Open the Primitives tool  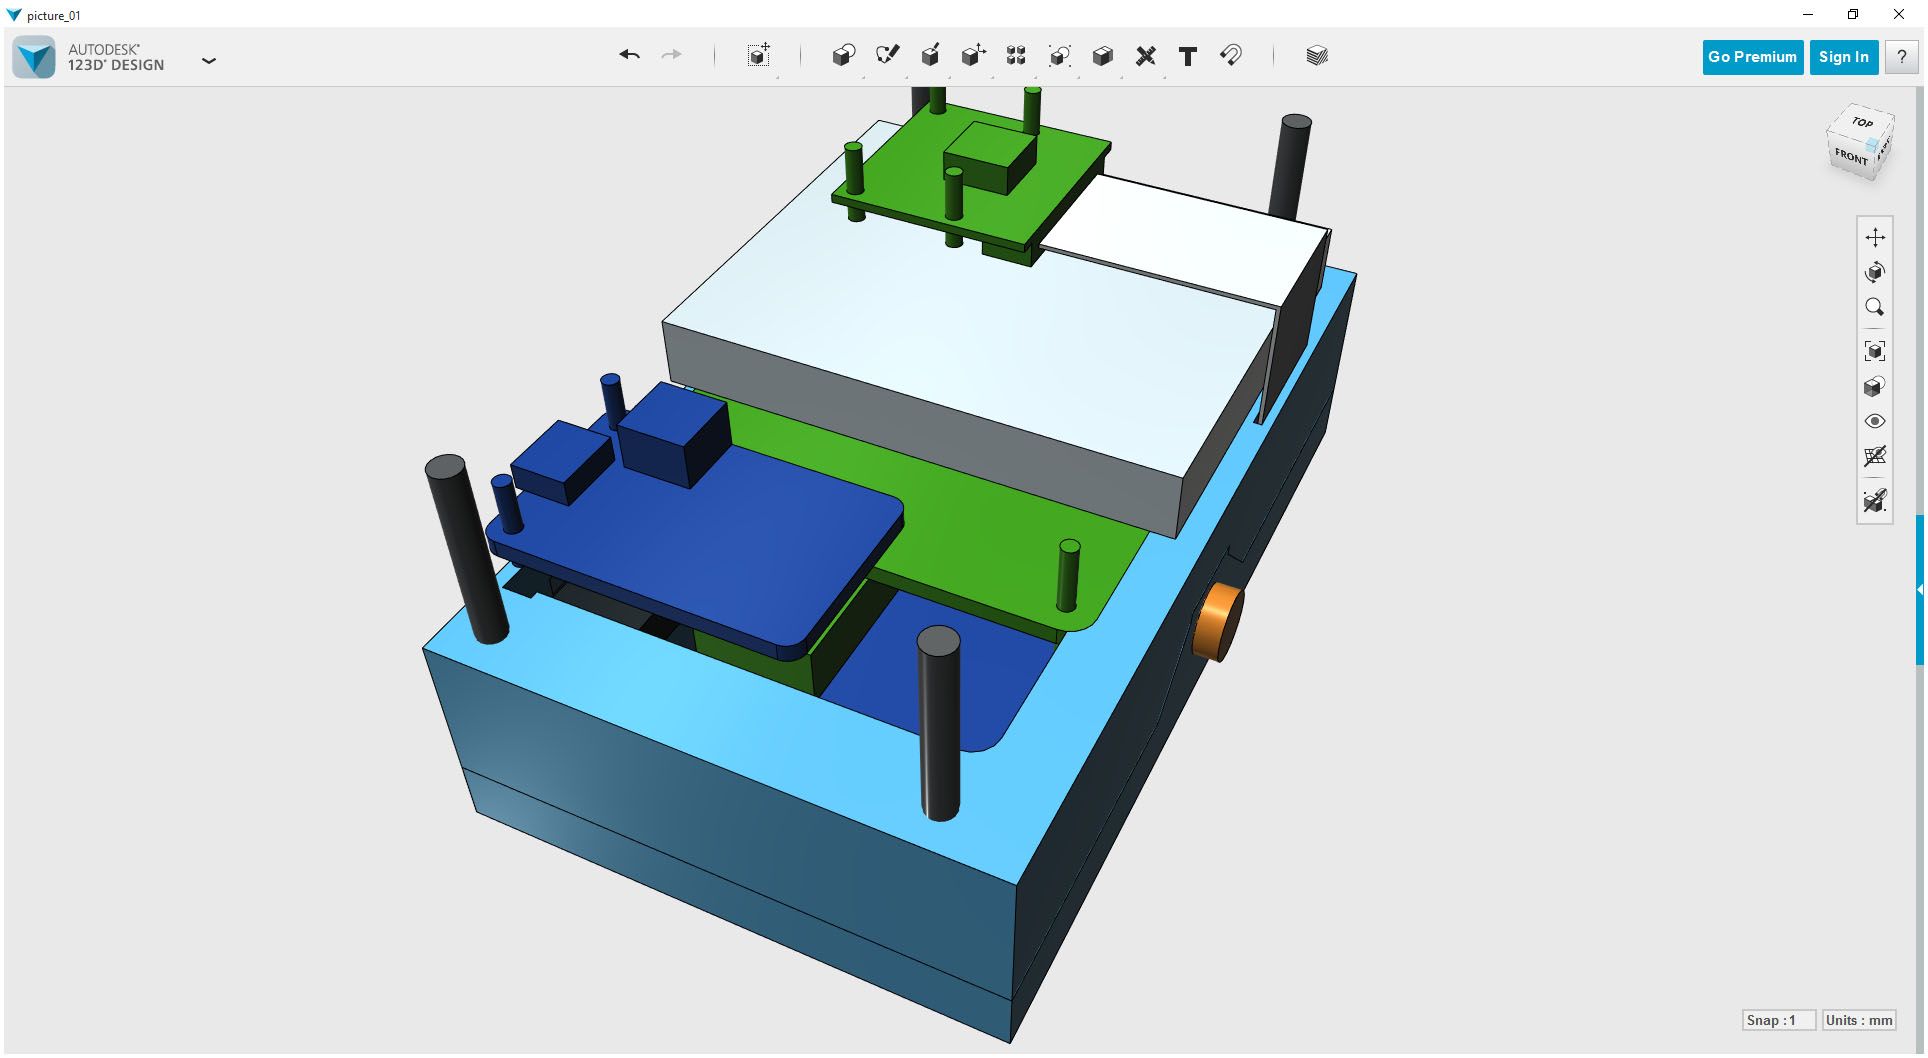click(x=843, y=56)
